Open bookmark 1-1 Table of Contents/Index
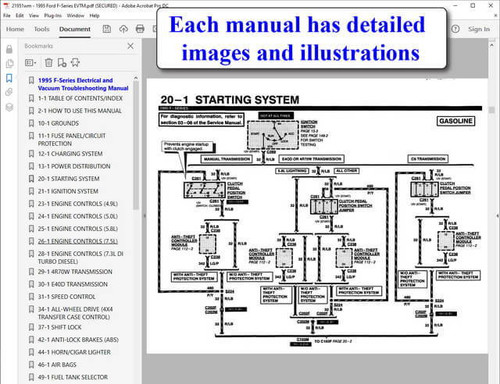The image size is (500, 384). tap(80, 98)
